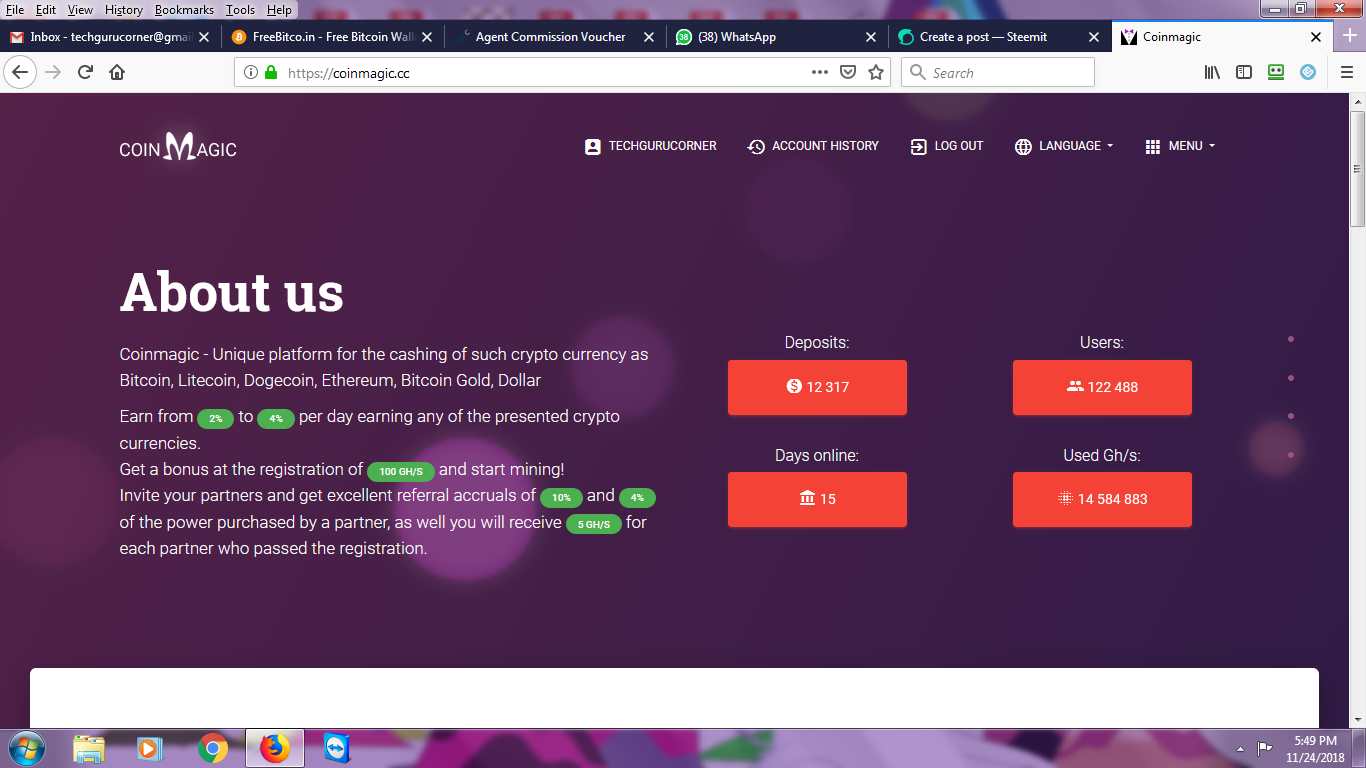
Task: Close the WhatsApp tab
Action: [x=870, y=37]
